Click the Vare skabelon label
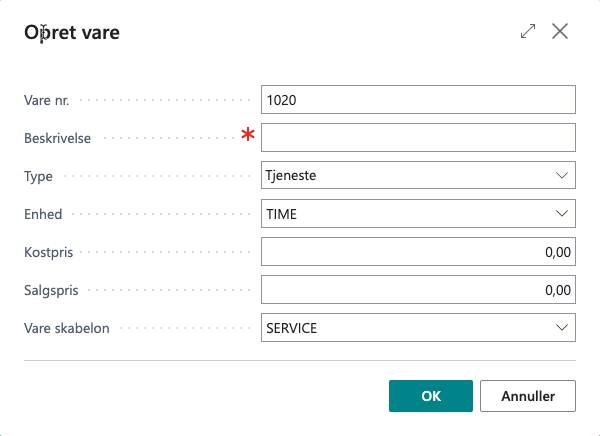 66,327
